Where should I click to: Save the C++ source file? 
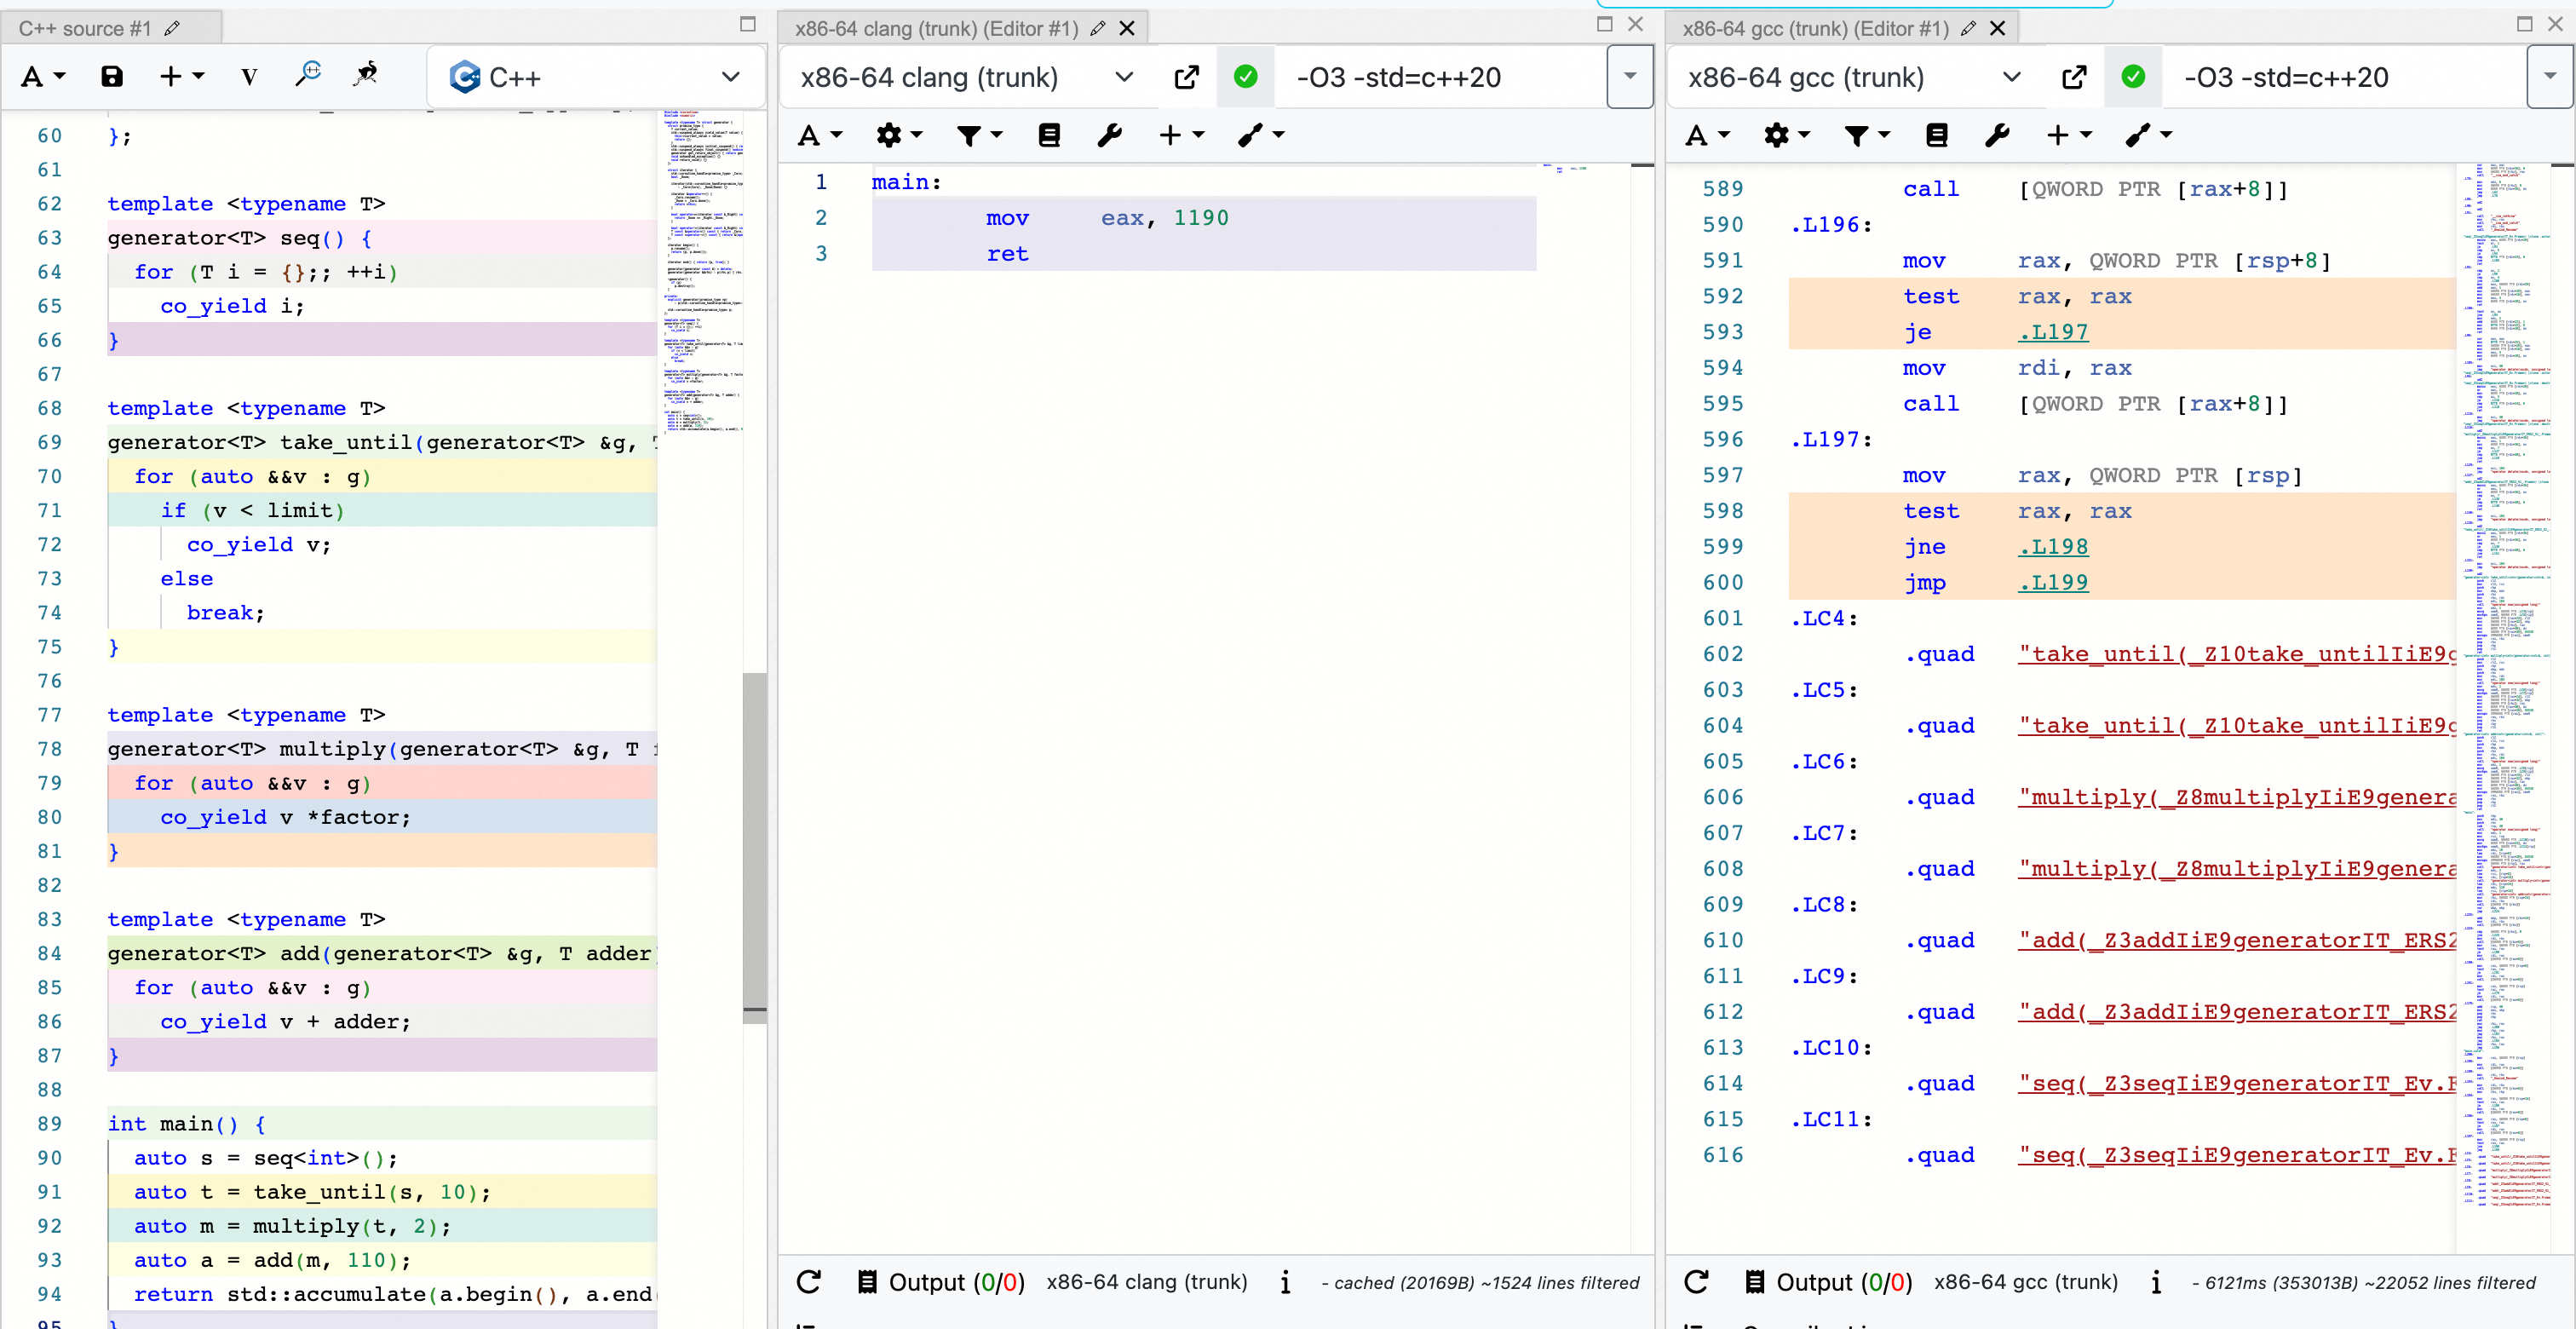click(x=112, y=76)
